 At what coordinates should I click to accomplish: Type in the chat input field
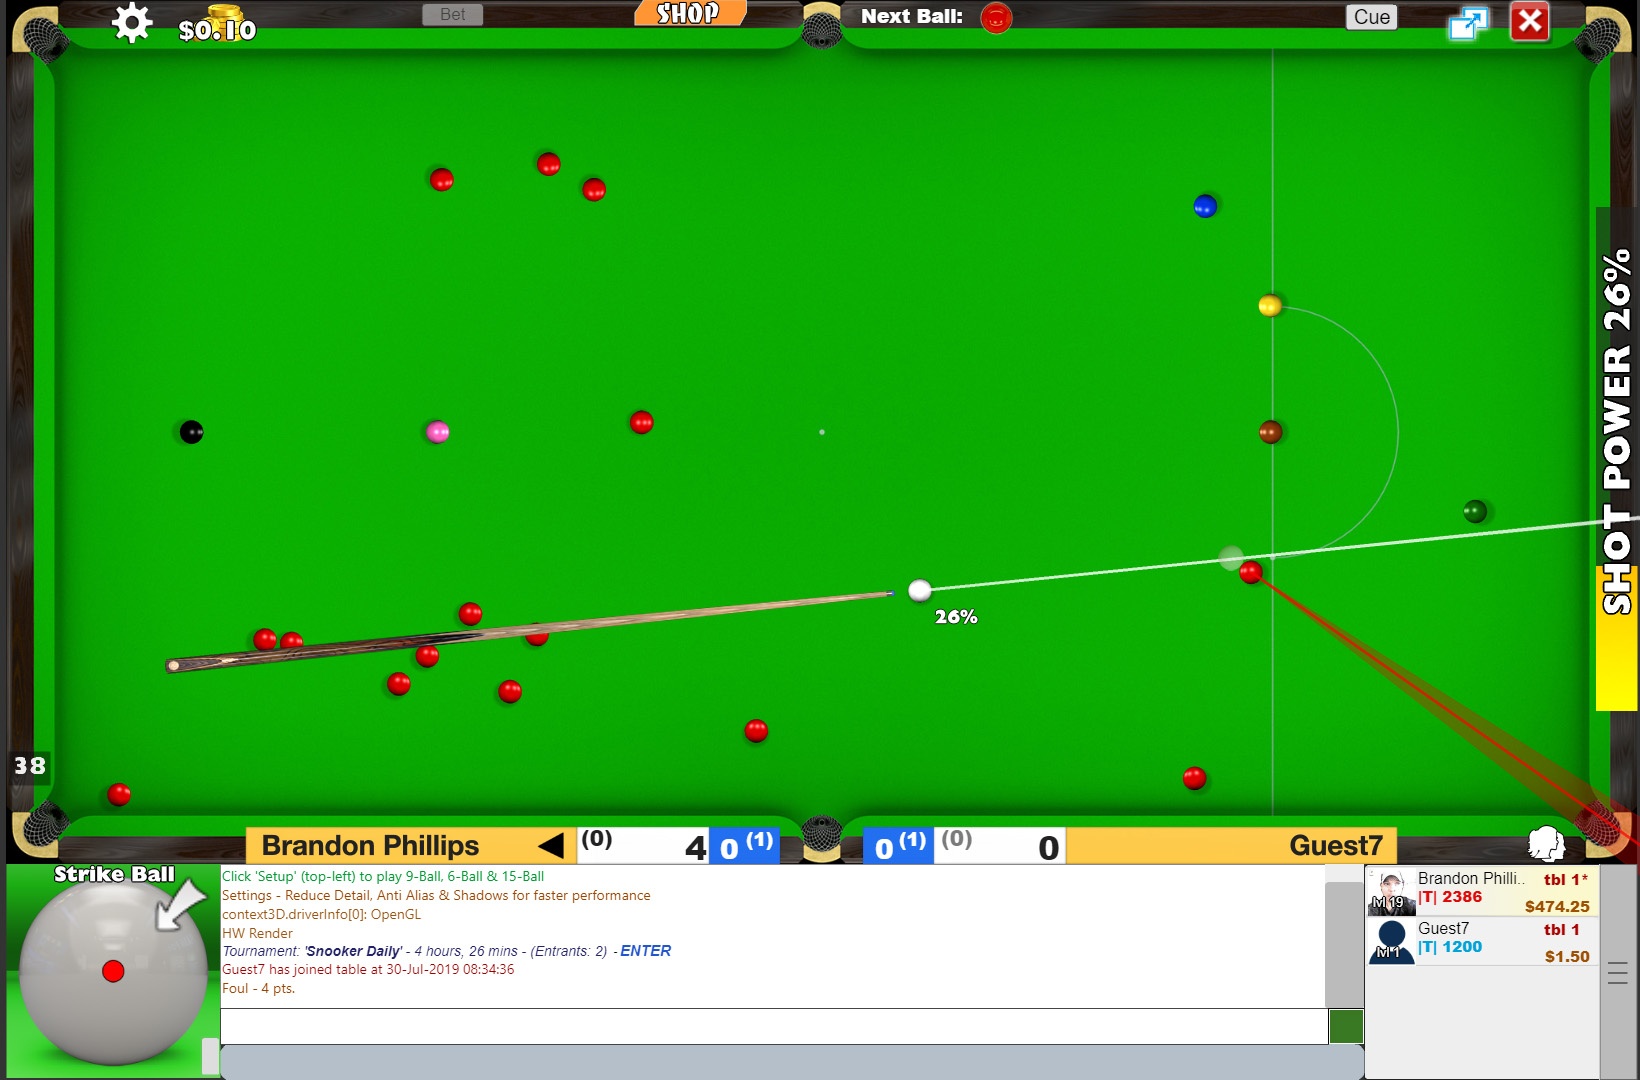(773, 1026)
